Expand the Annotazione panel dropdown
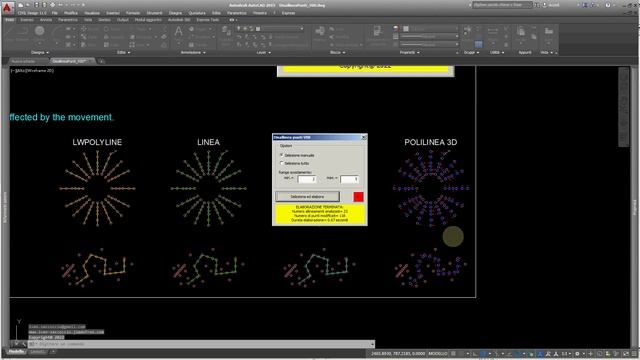 point(193,52)
